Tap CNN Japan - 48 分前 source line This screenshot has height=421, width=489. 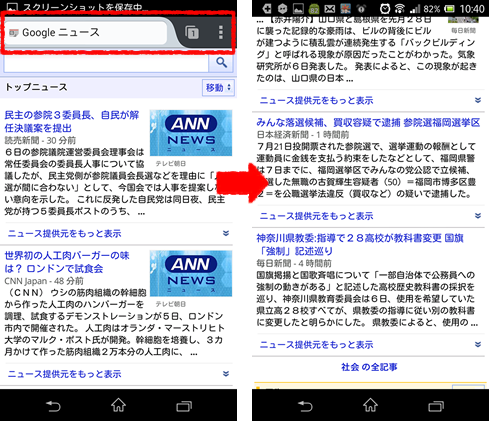pos(44,281)
